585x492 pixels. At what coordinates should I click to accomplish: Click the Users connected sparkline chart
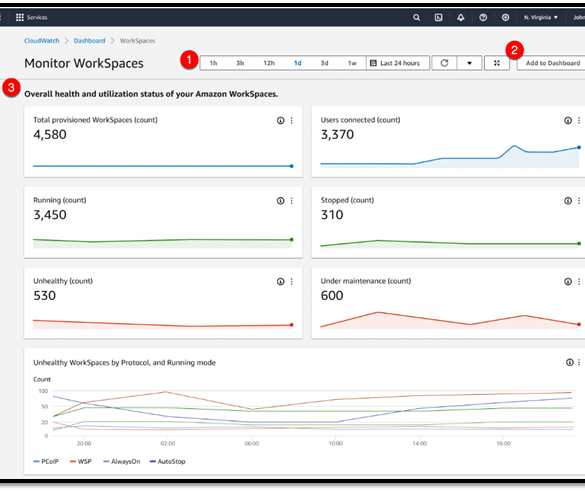pyautogui.click(x=450, y=156)
